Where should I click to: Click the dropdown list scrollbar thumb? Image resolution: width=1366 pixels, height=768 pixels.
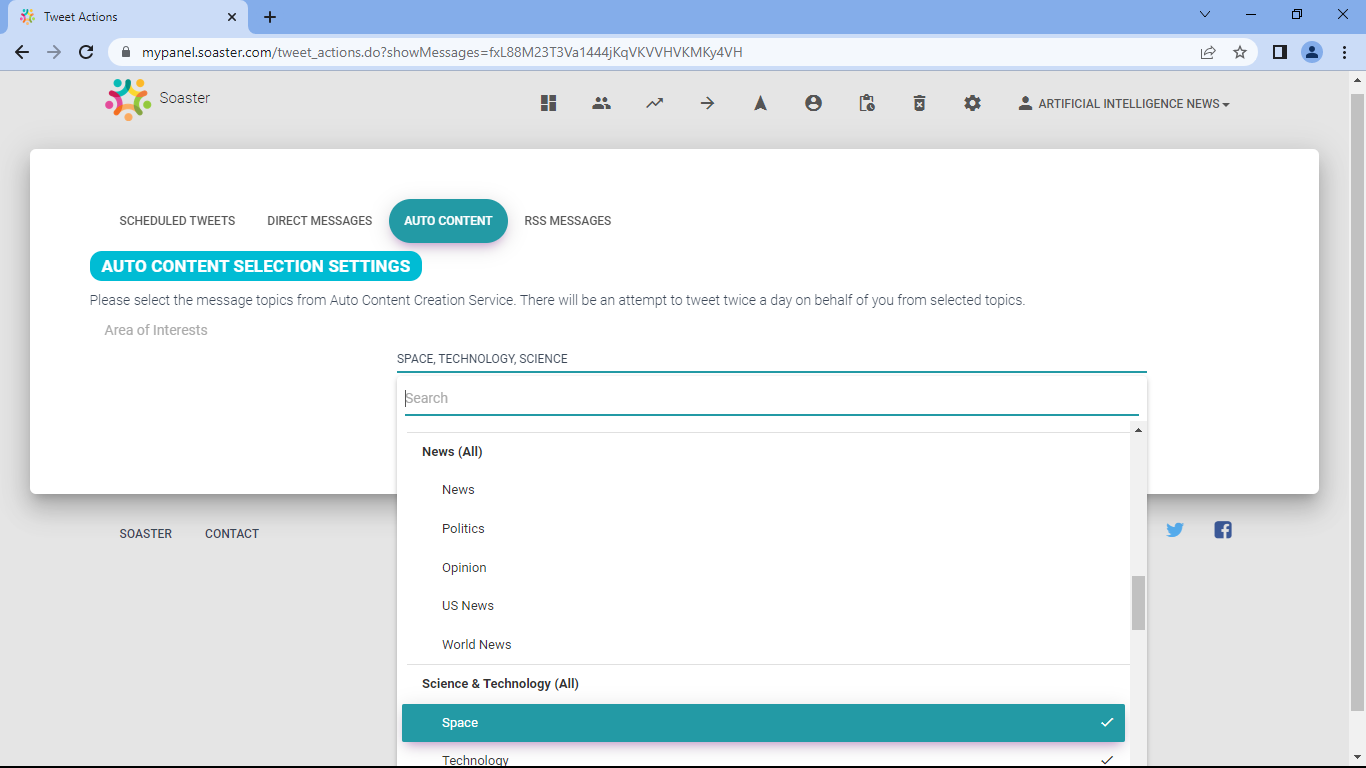1138,603
